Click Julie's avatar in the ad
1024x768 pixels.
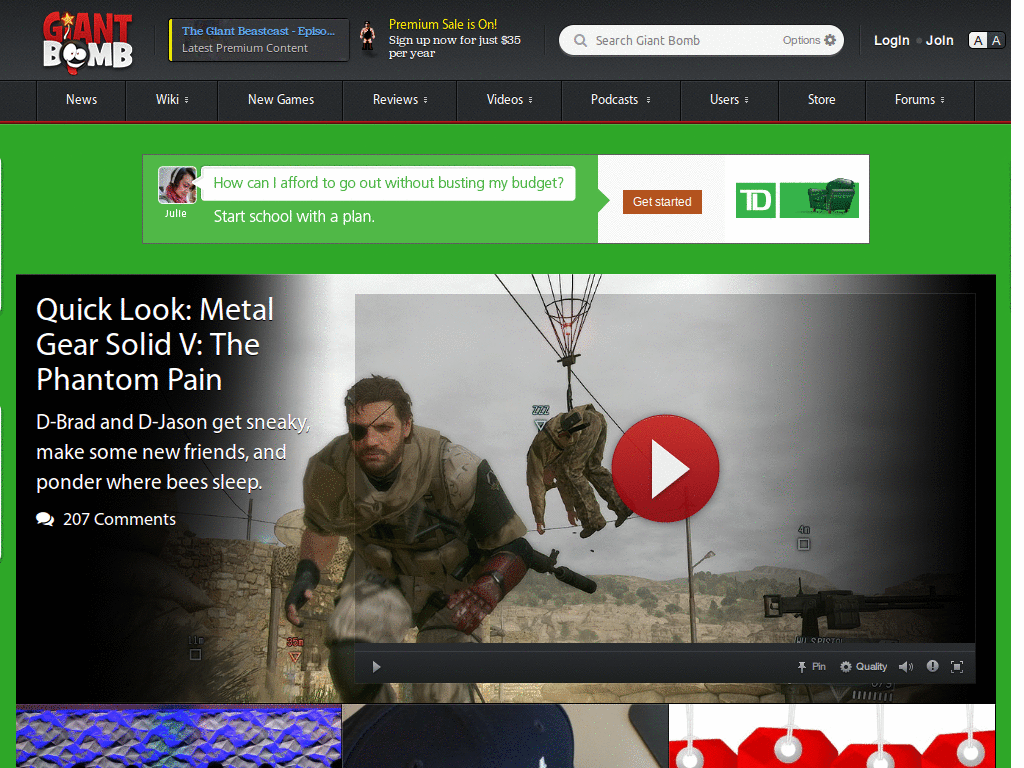tap(177, 185)
